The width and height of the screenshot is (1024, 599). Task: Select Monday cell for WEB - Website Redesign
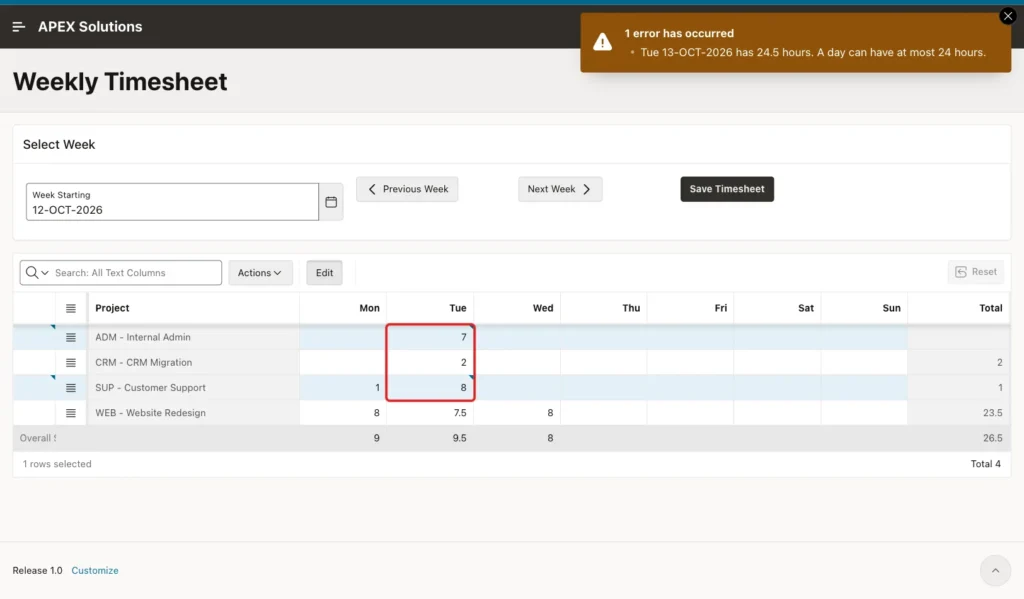[x=343, y=413]
